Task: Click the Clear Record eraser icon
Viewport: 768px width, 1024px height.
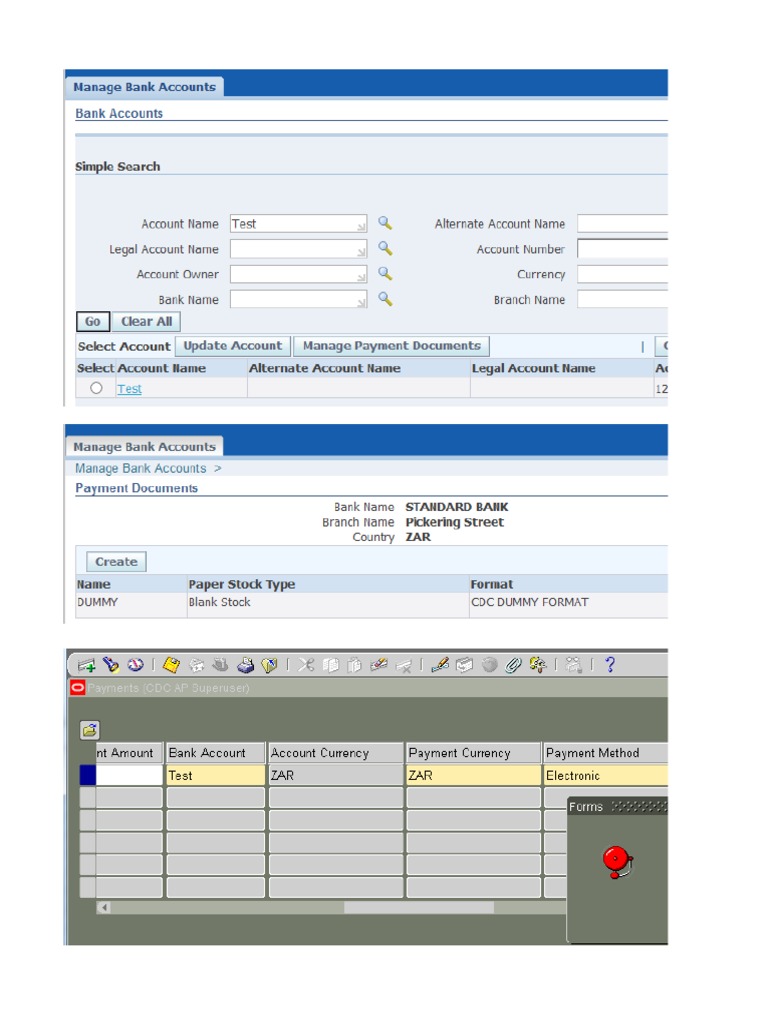Action: [379, 665]
